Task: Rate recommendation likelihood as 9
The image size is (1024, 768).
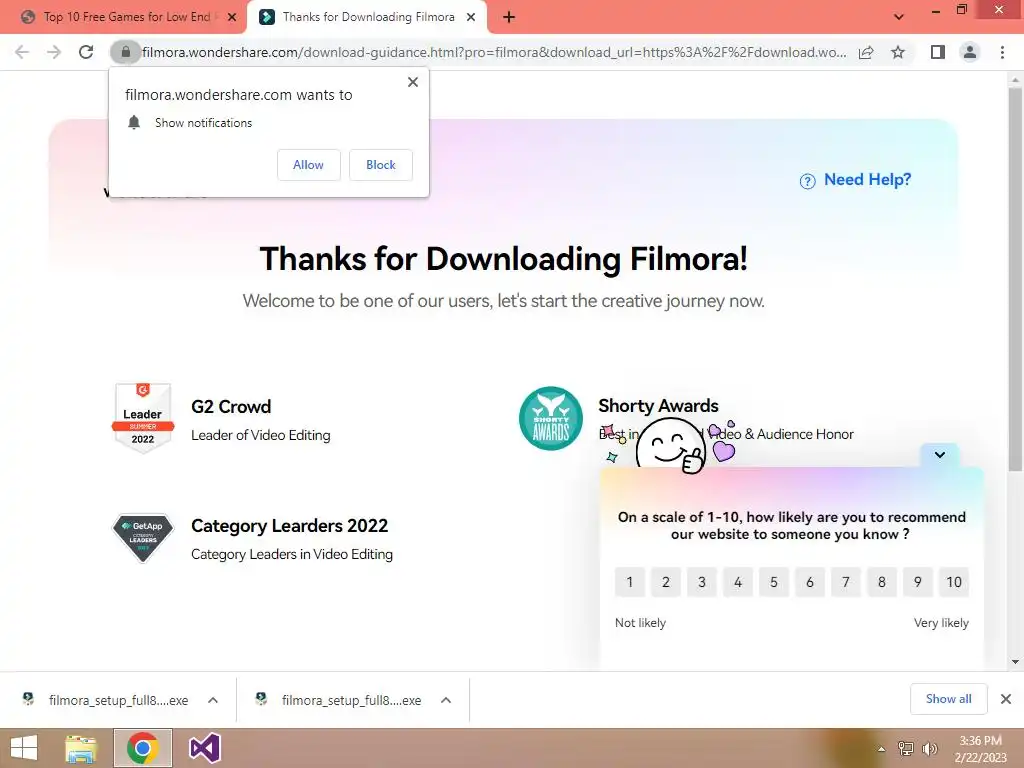Action: [918, 582]
